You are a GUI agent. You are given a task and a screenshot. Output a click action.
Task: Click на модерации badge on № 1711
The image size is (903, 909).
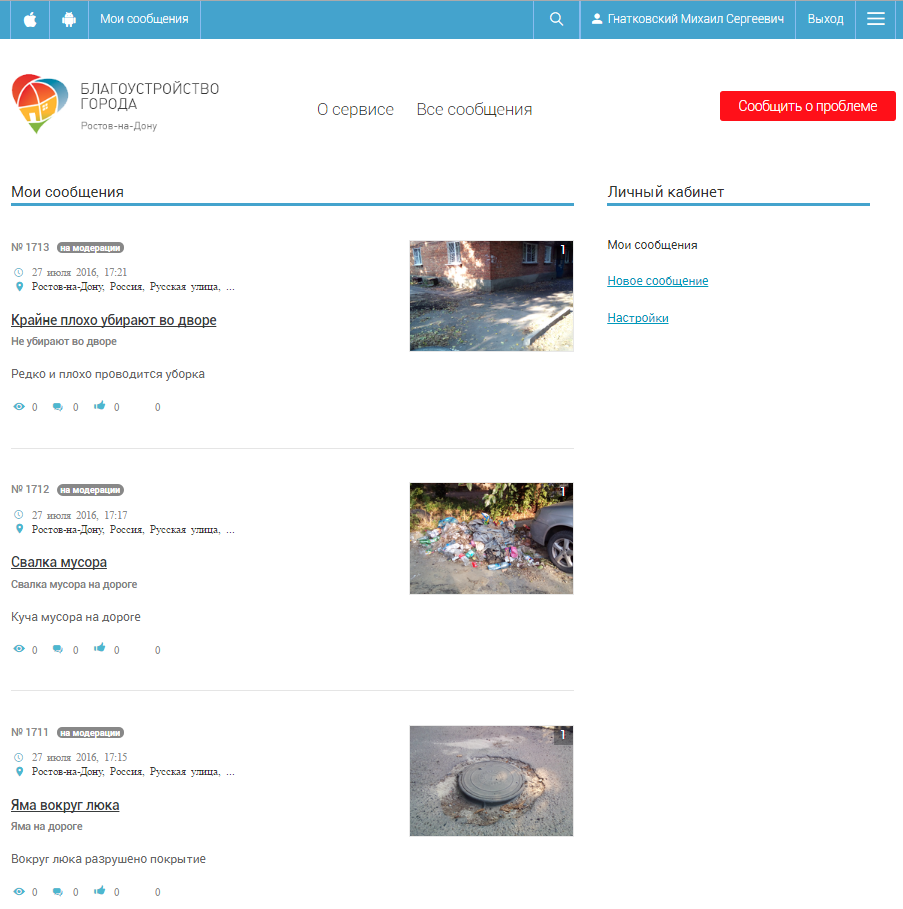(x=90, y=733)
